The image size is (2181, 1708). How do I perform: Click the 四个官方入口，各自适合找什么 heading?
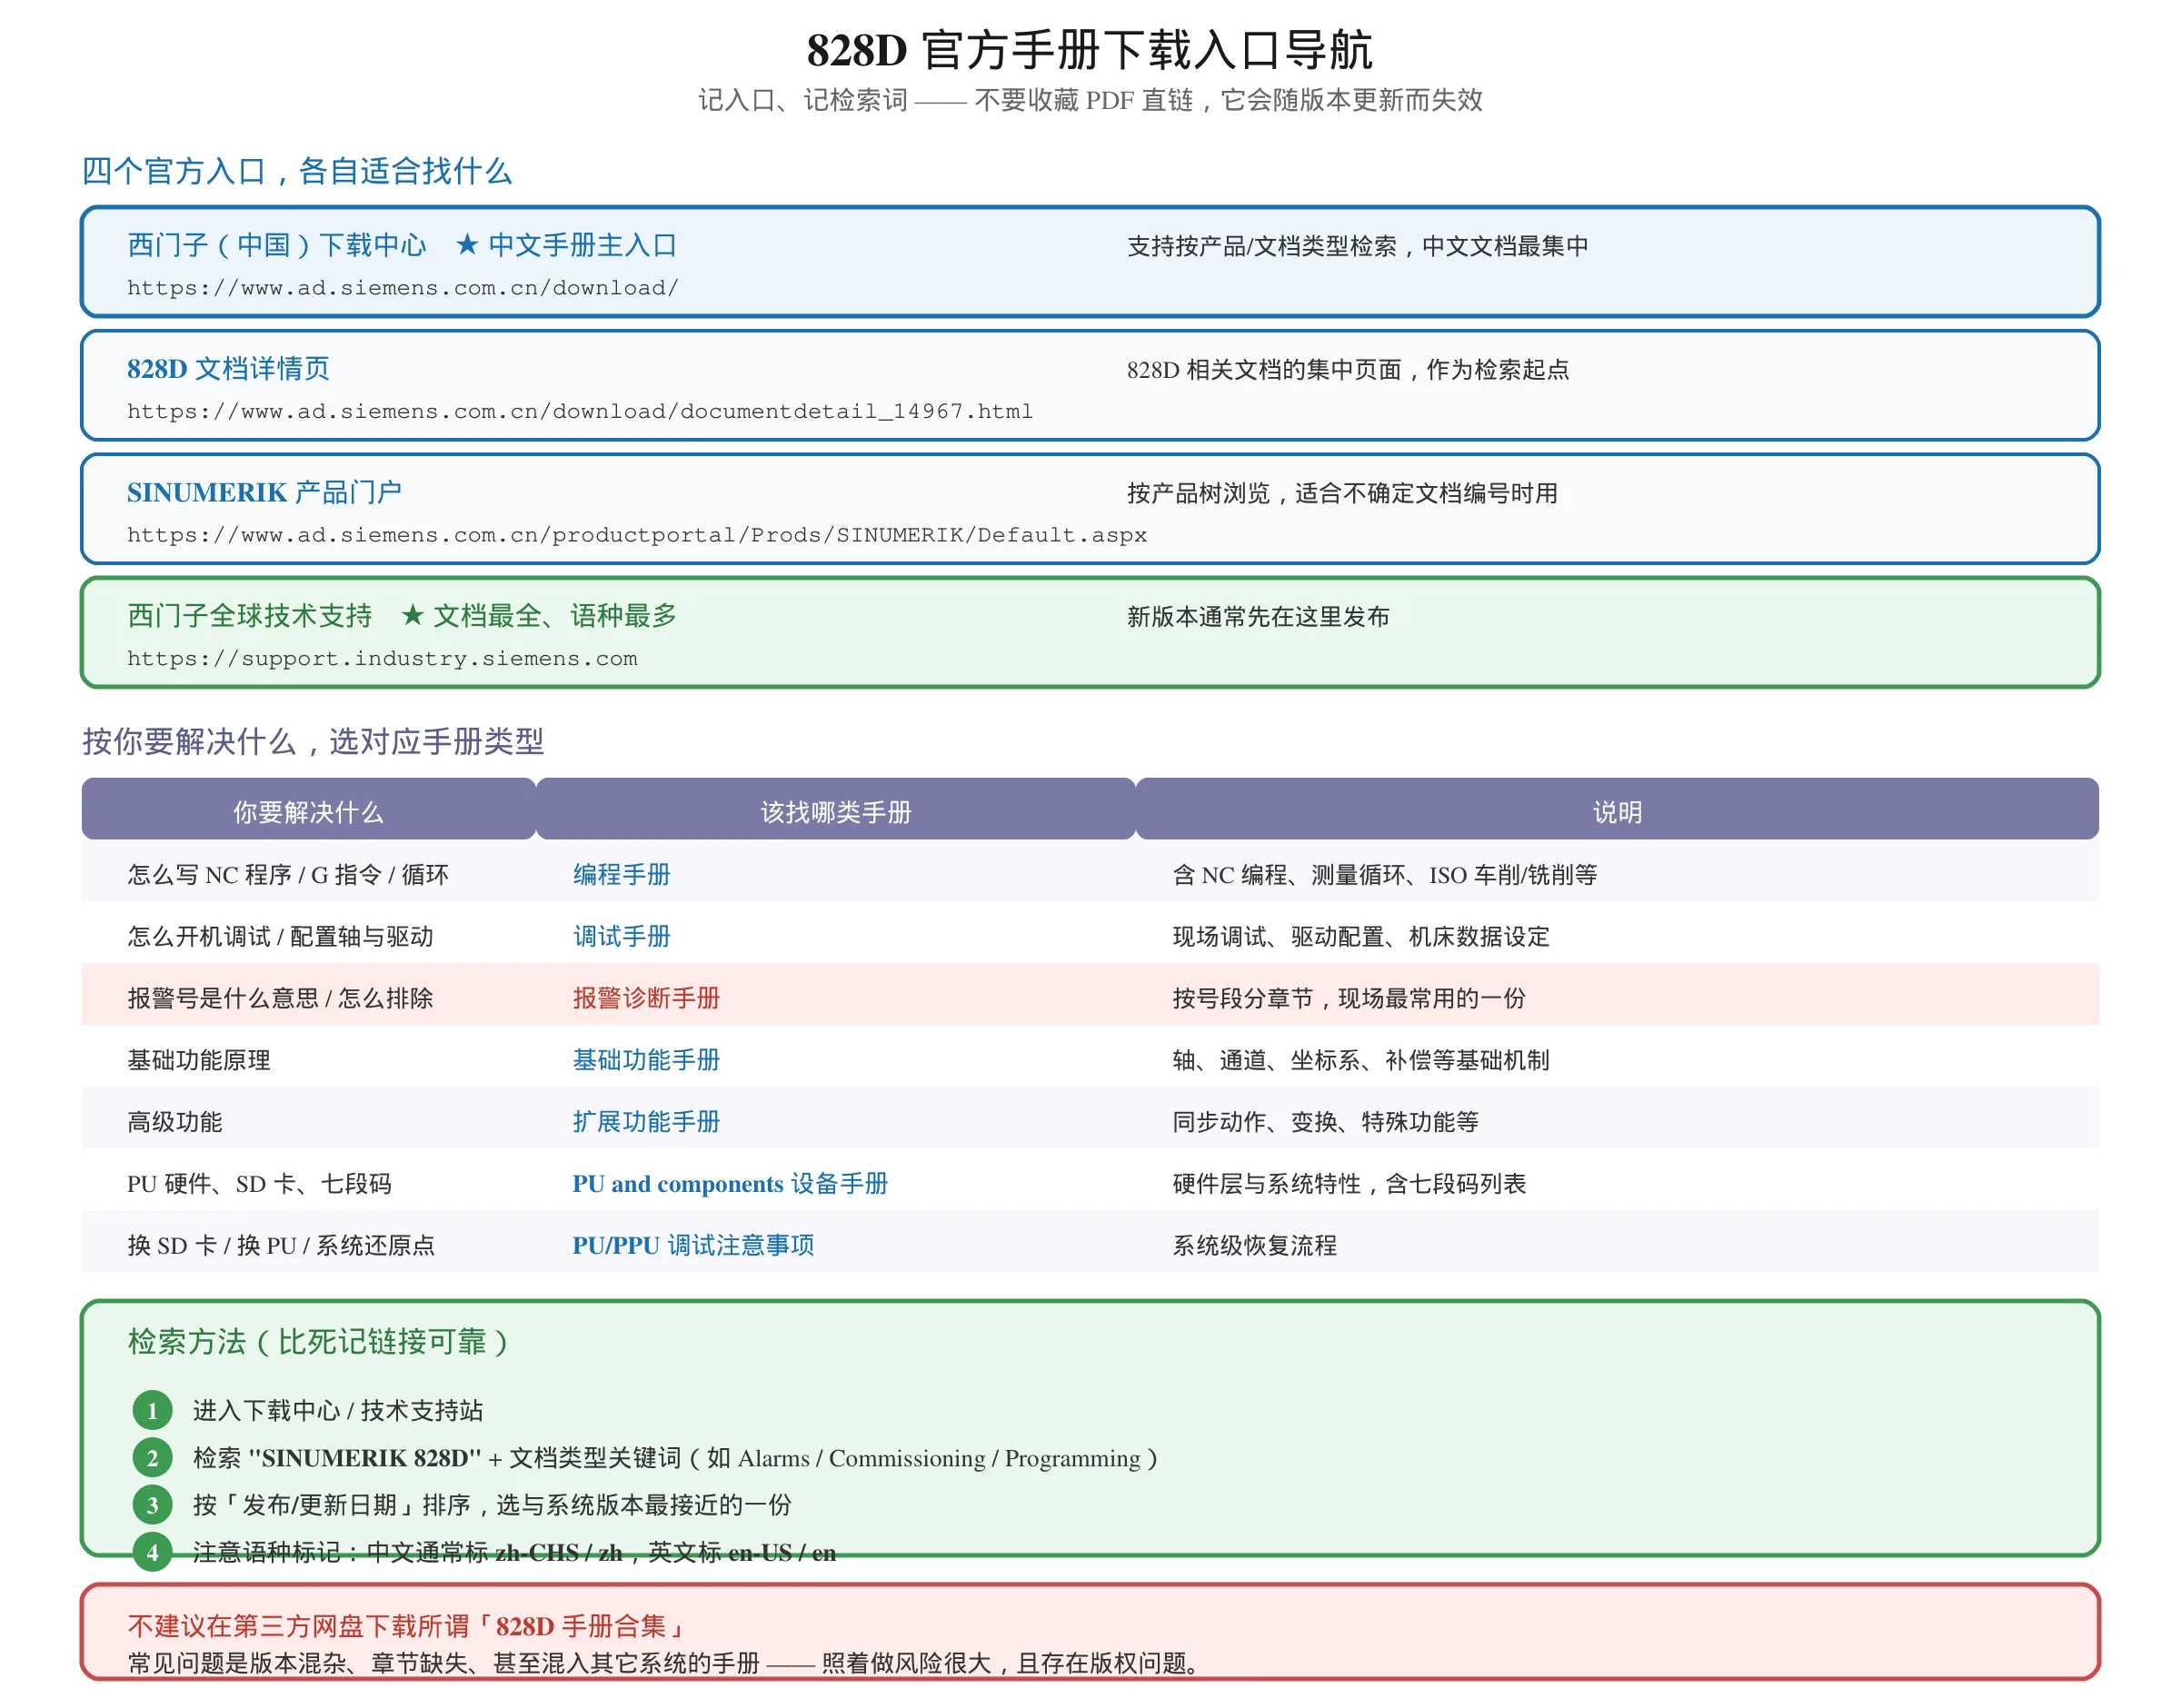click(x=296, y=171)
